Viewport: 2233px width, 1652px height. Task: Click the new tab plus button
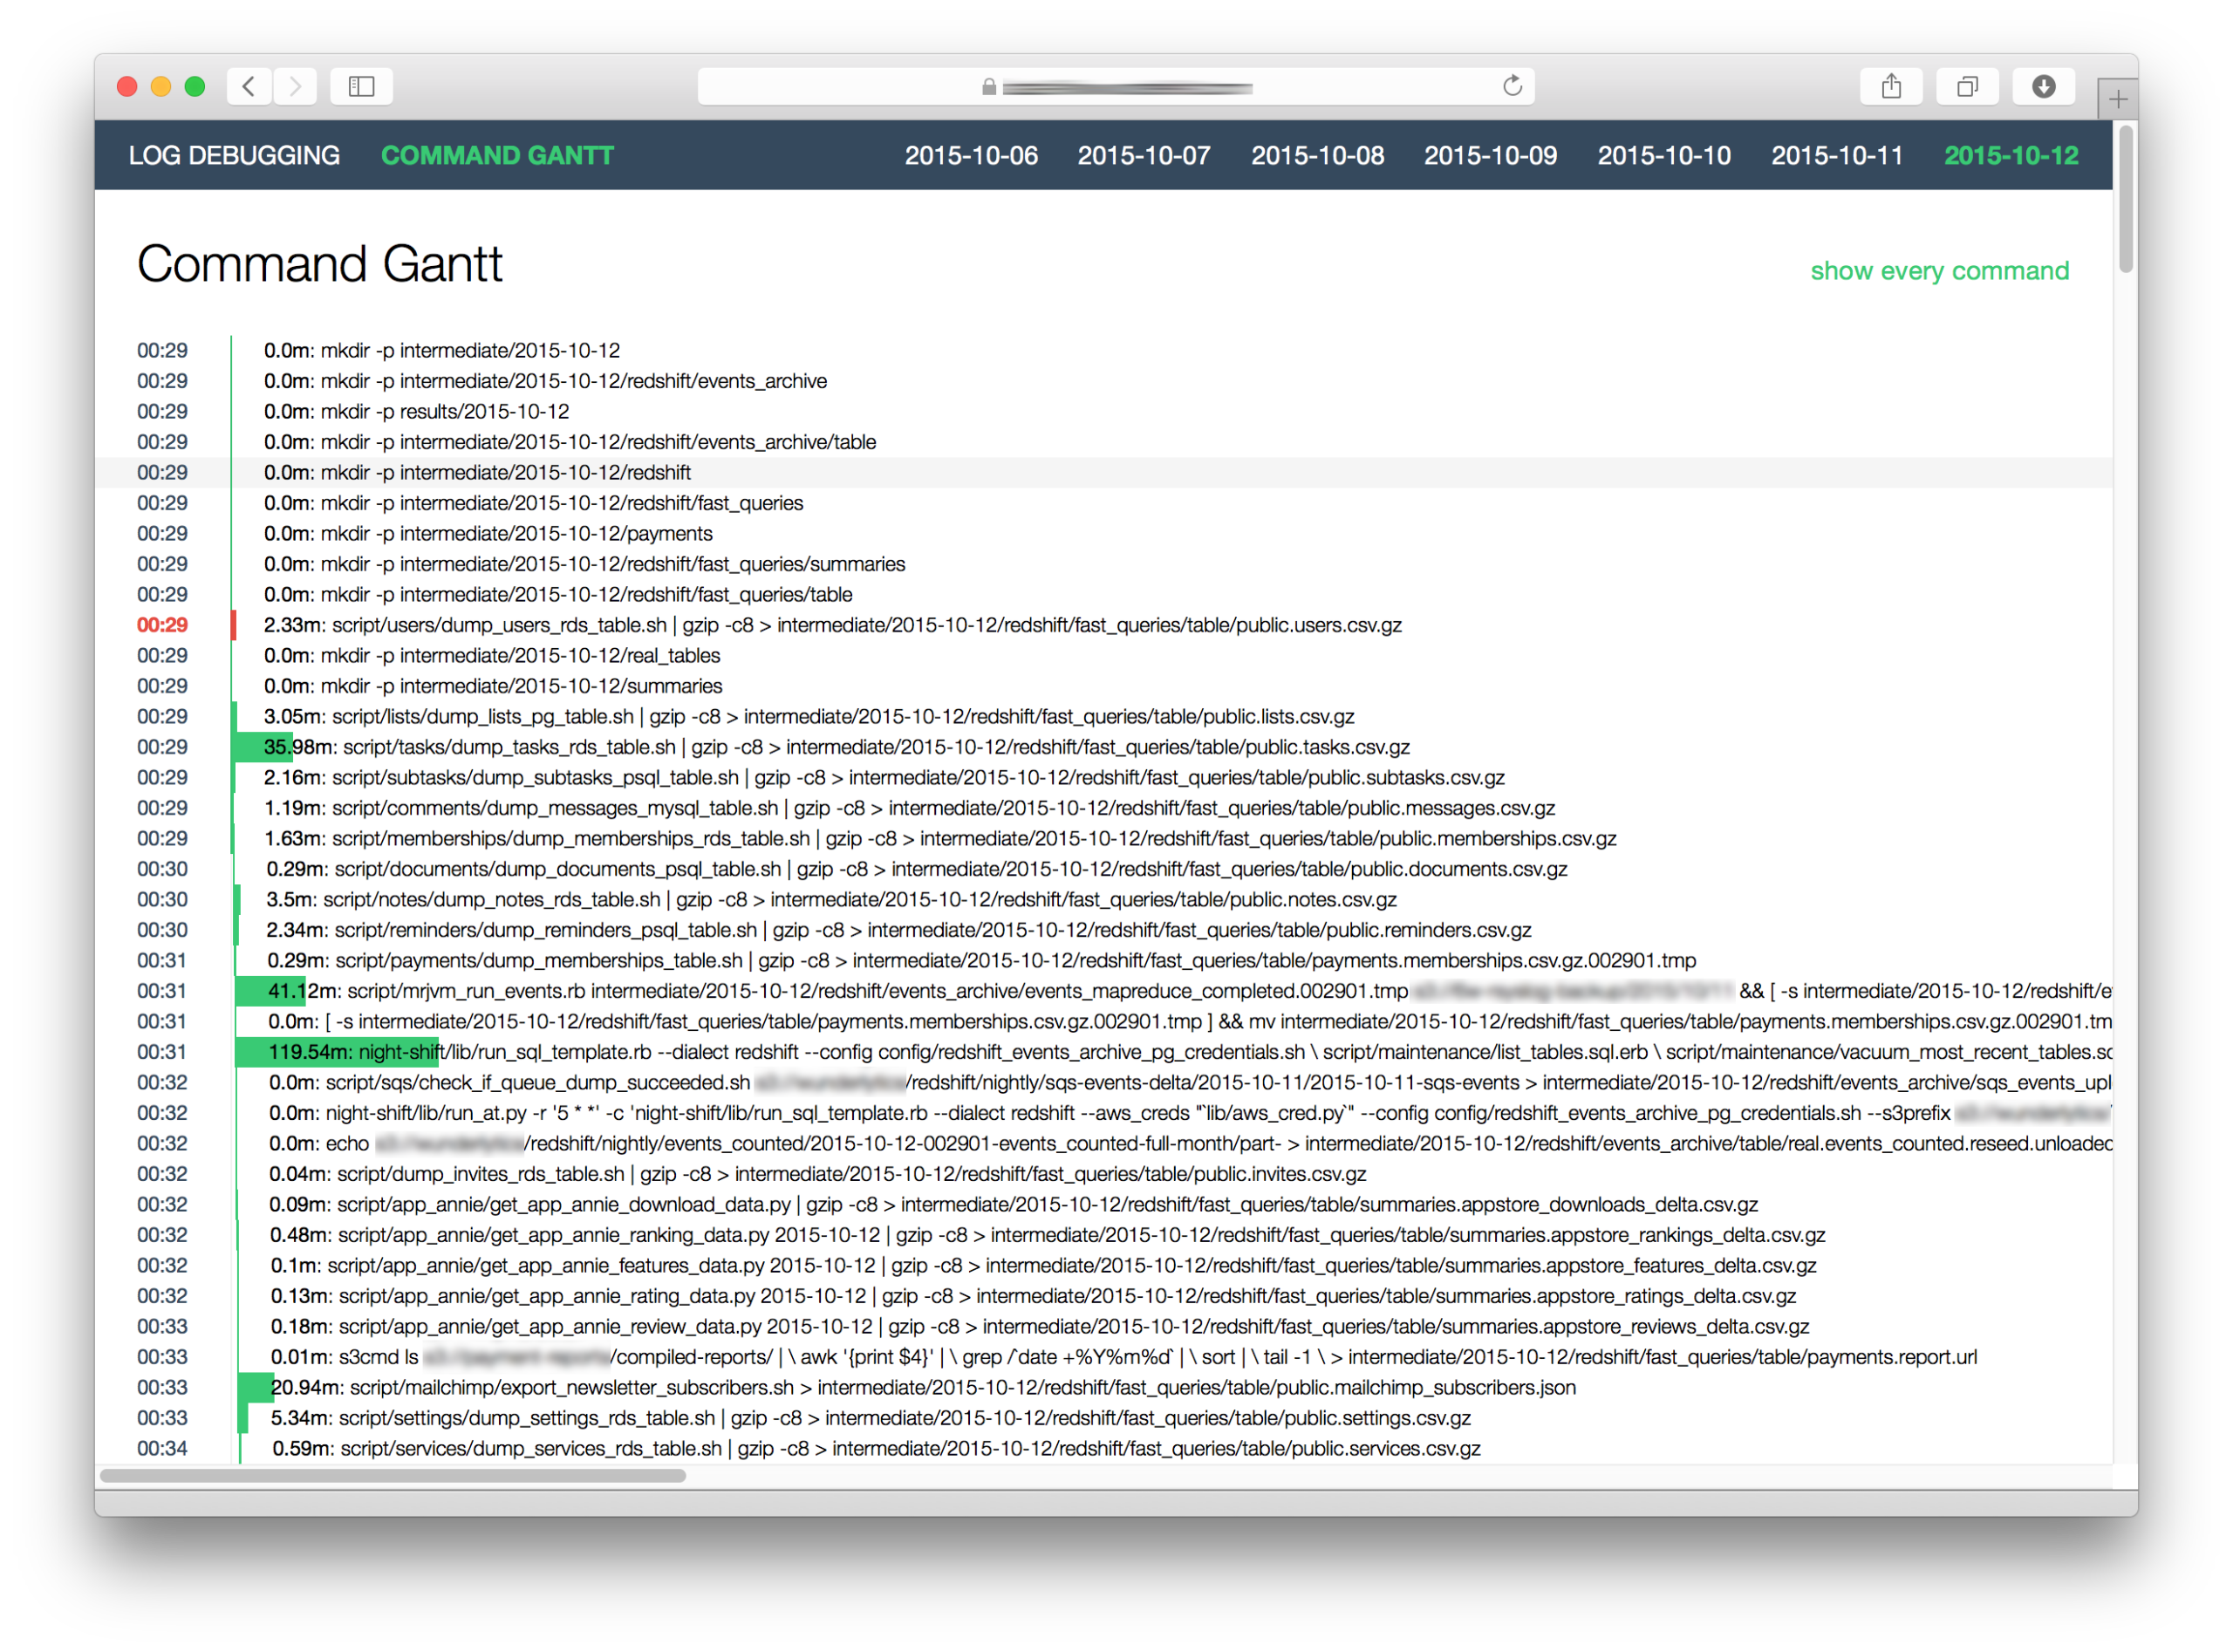pos(2117,99)
